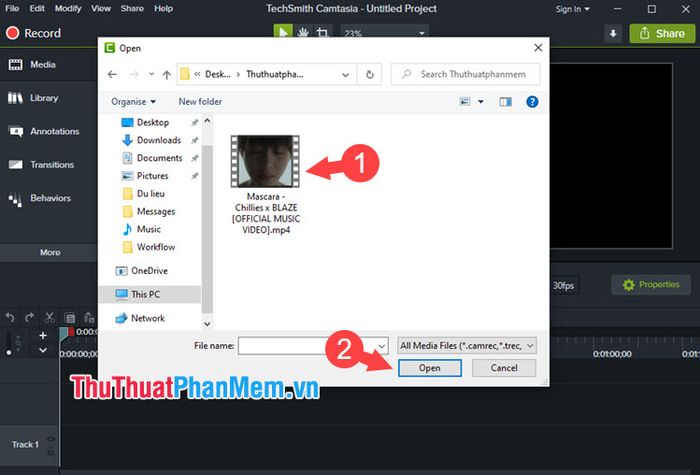Select OneDrive in navigation pane
This screenshot has height=475, width=700.
coord(149,271)
